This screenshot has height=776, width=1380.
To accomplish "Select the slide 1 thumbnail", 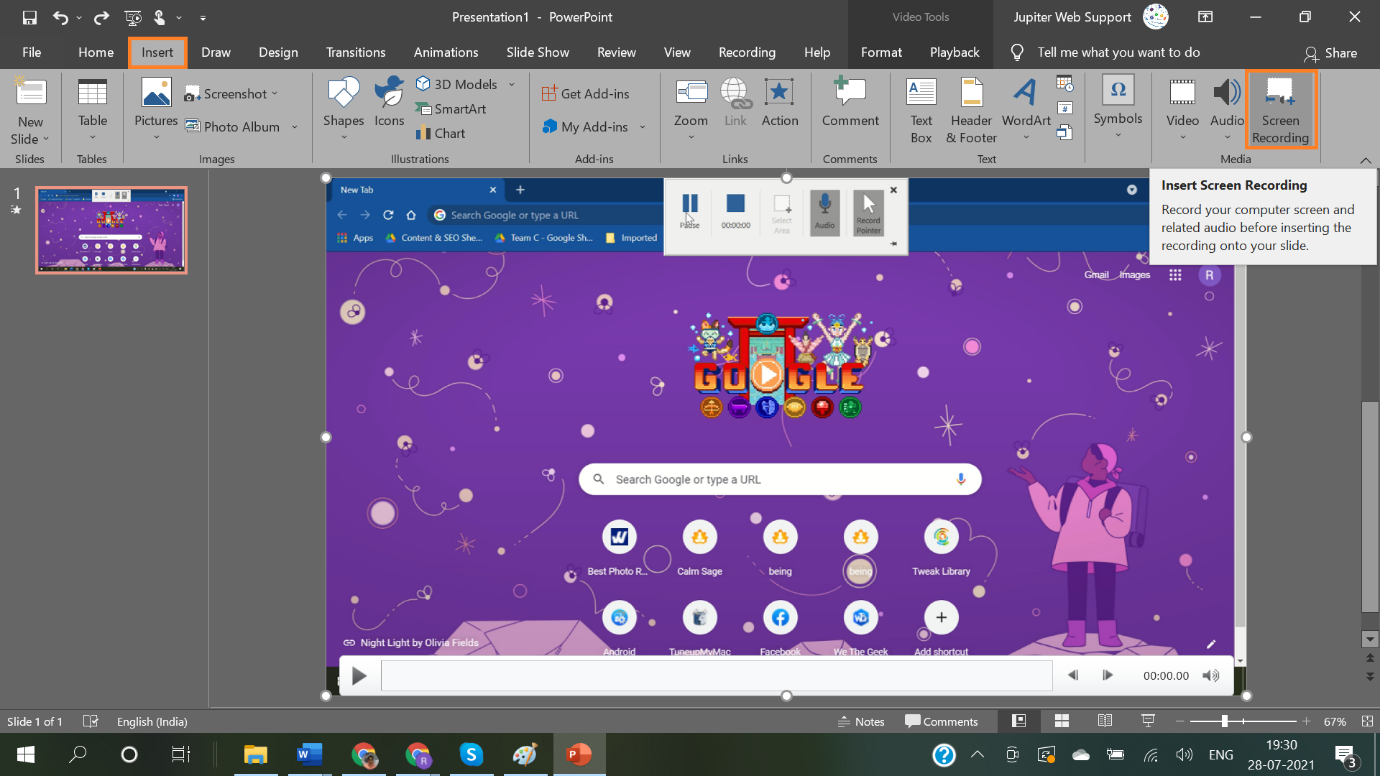I will click(x=110, y=230).
